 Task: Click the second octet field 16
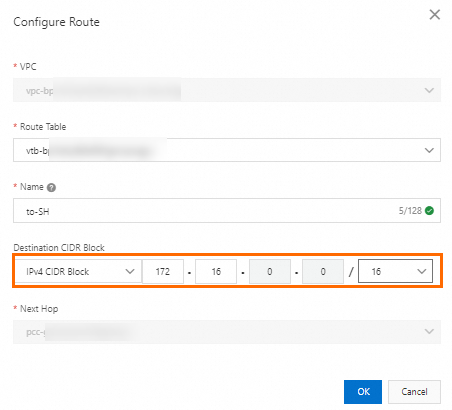216,271
